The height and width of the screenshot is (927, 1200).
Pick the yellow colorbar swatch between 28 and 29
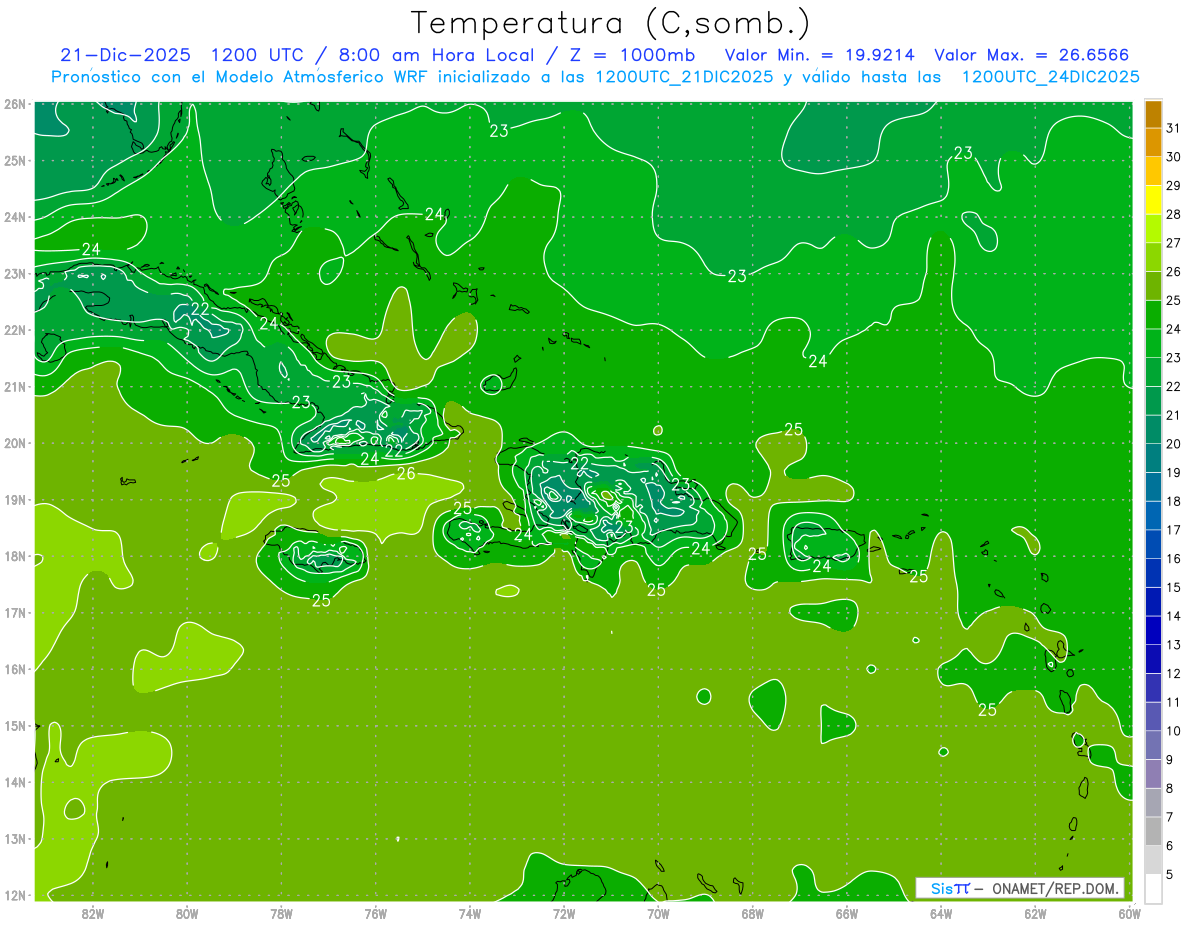click(x=1153, y=200)
